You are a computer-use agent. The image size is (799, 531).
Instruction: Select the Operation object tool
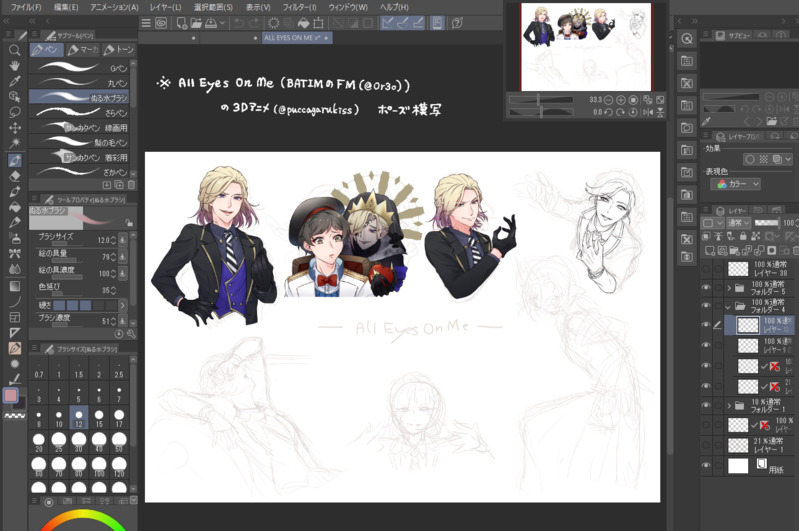[x=14, y=96]
